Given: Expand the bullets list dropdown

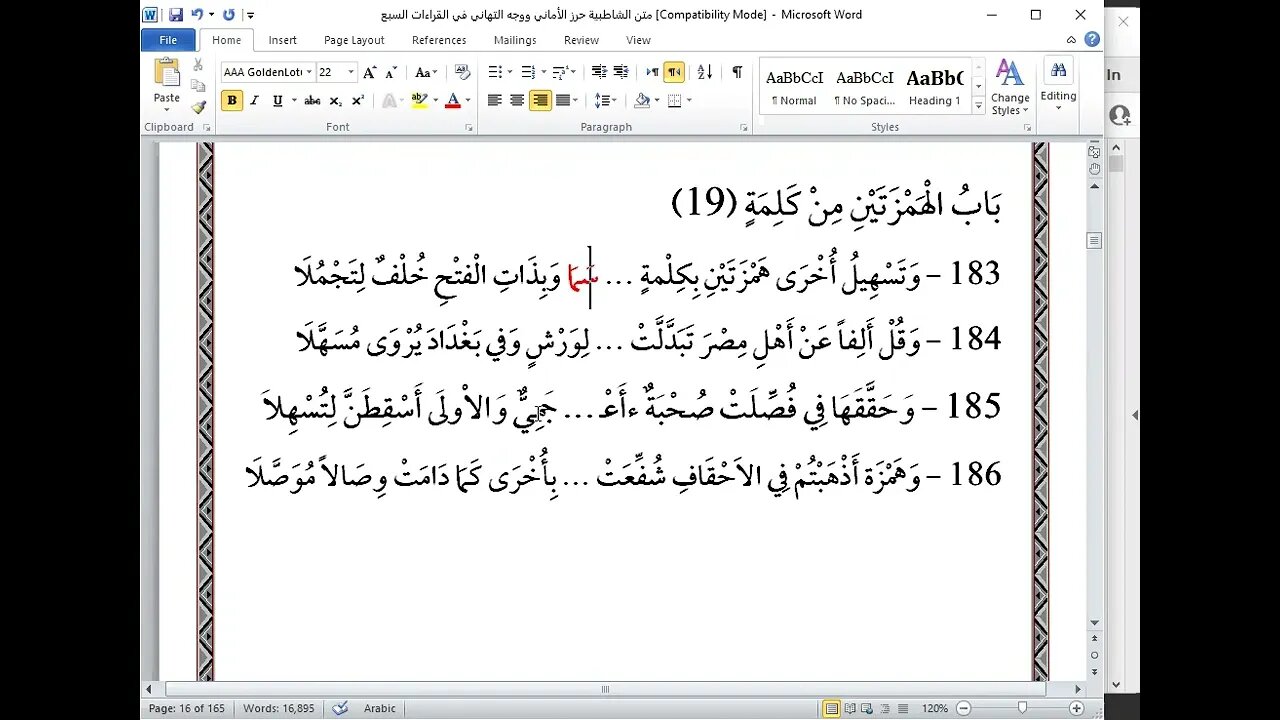Looking at the screenshot, I should pos(509,72).
